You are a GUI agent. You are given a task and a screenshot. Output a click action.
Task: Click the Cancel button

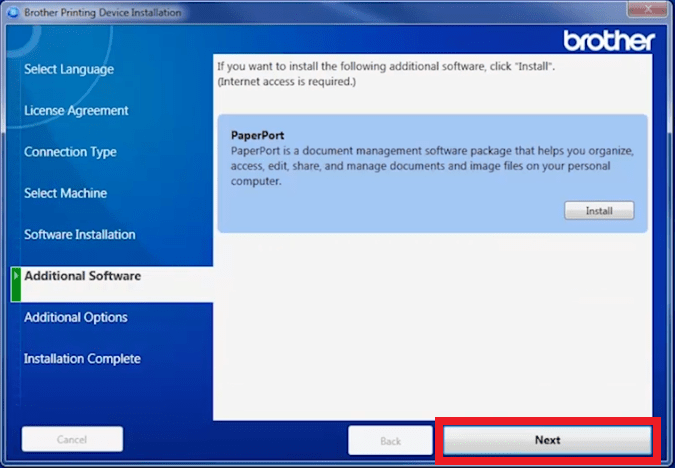pyautogui.click(x=72, y=439)
